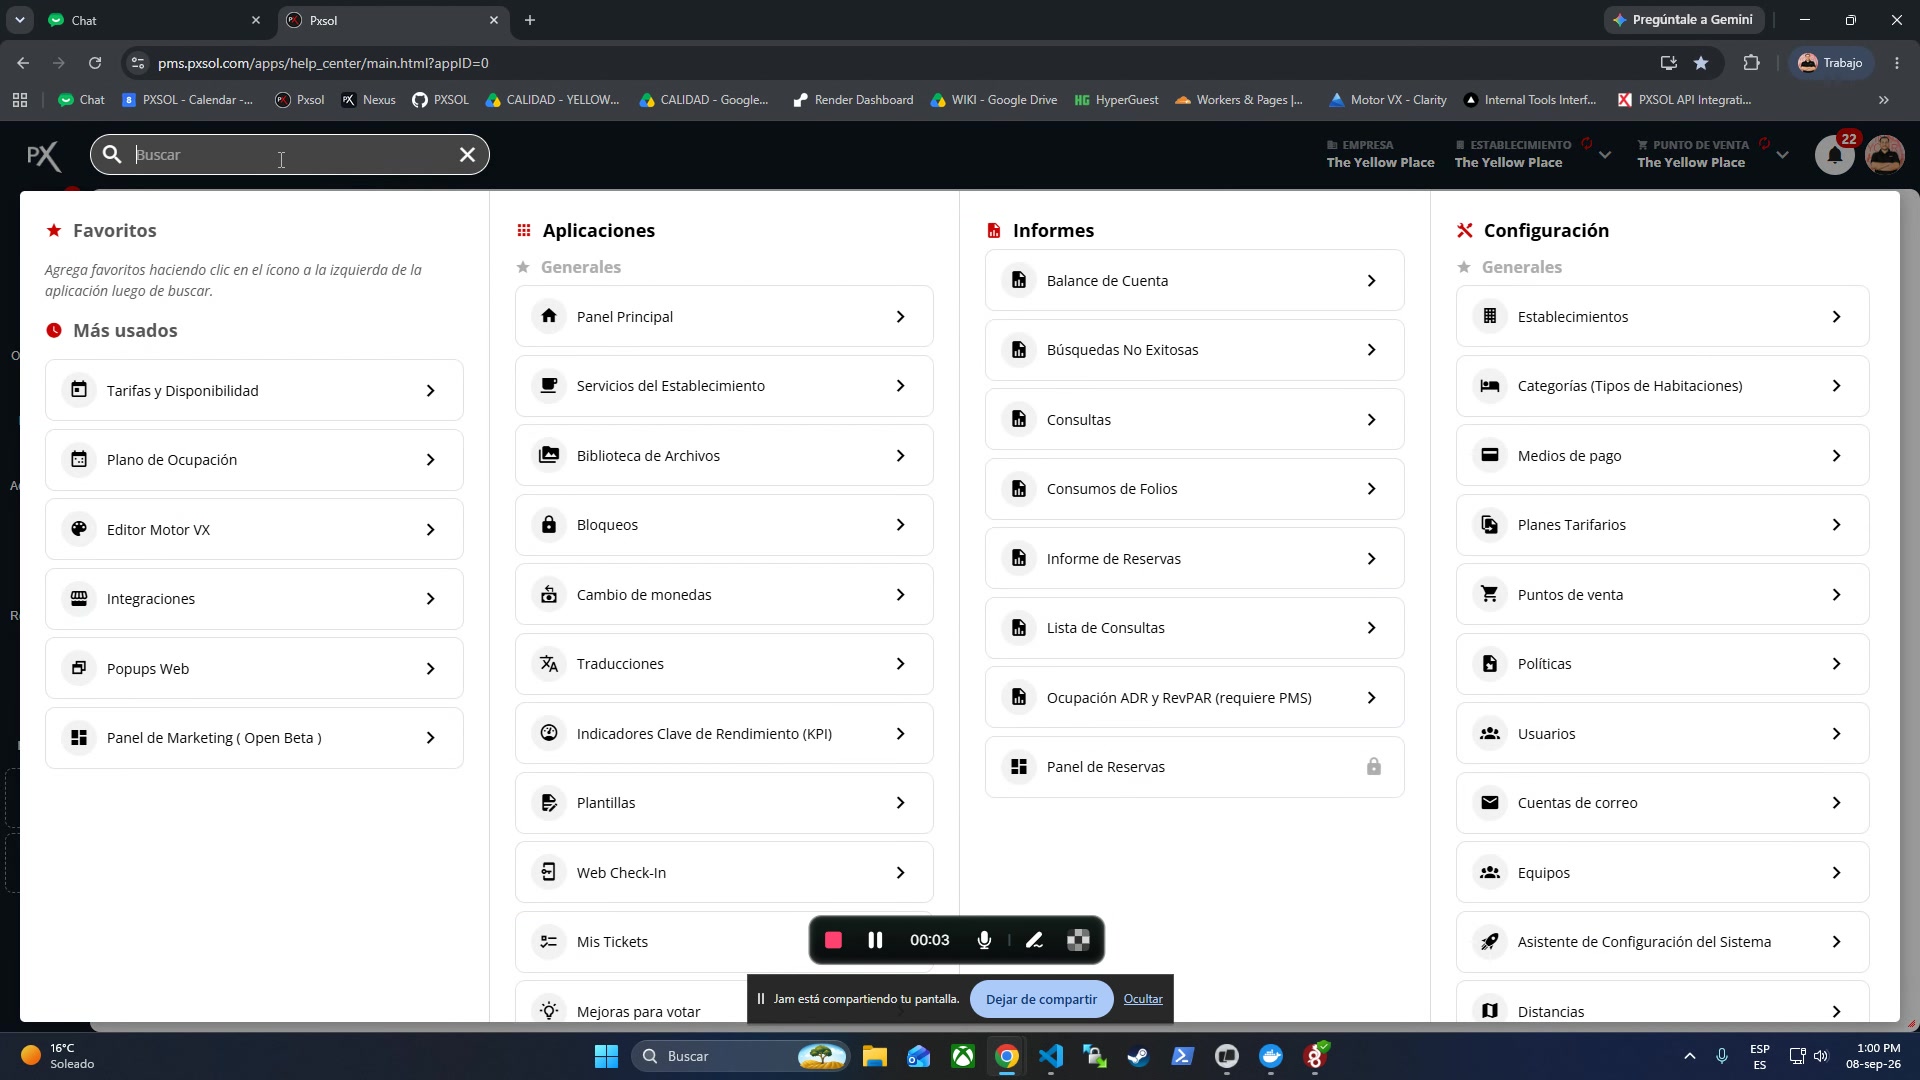Image resolution: width=1920 pixels, height=1080 pixels.
Task: Open the notifications bell with 22 badge
Action: click(1835, 155)
